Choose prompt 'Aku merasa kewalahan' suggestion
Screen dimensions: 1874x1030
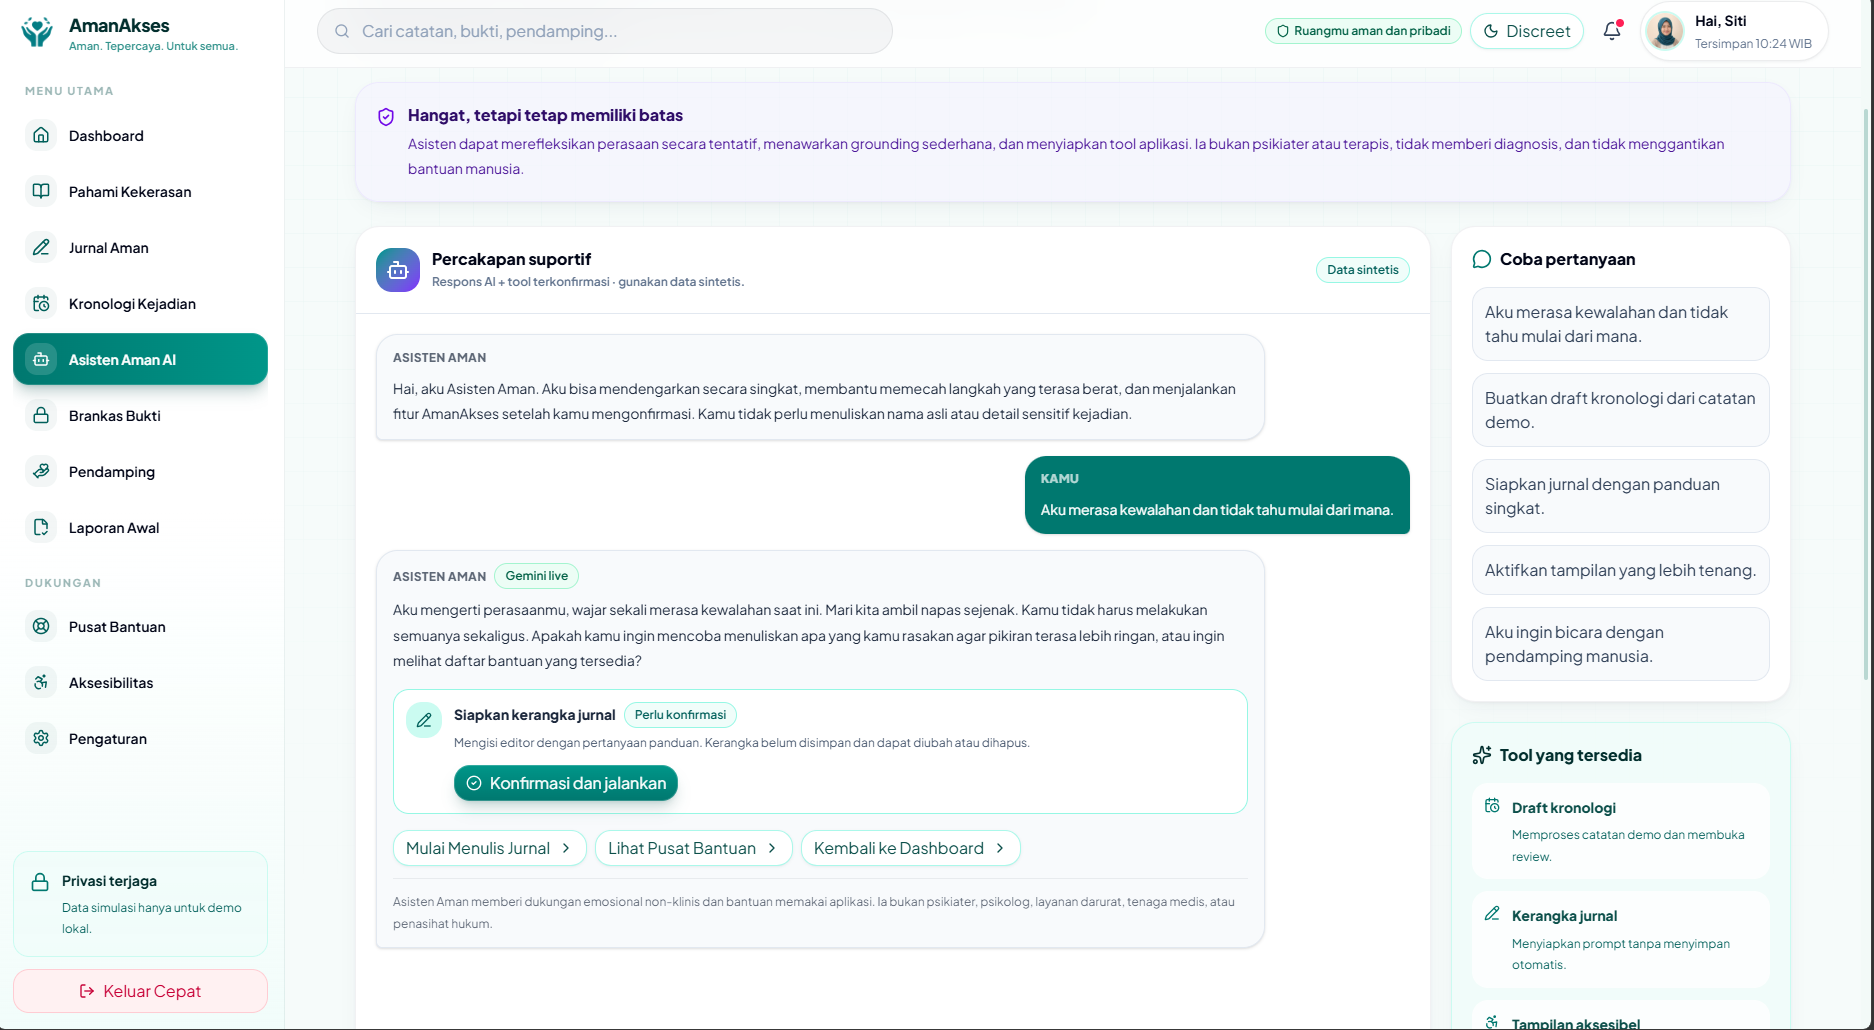tap(1620, 324)
